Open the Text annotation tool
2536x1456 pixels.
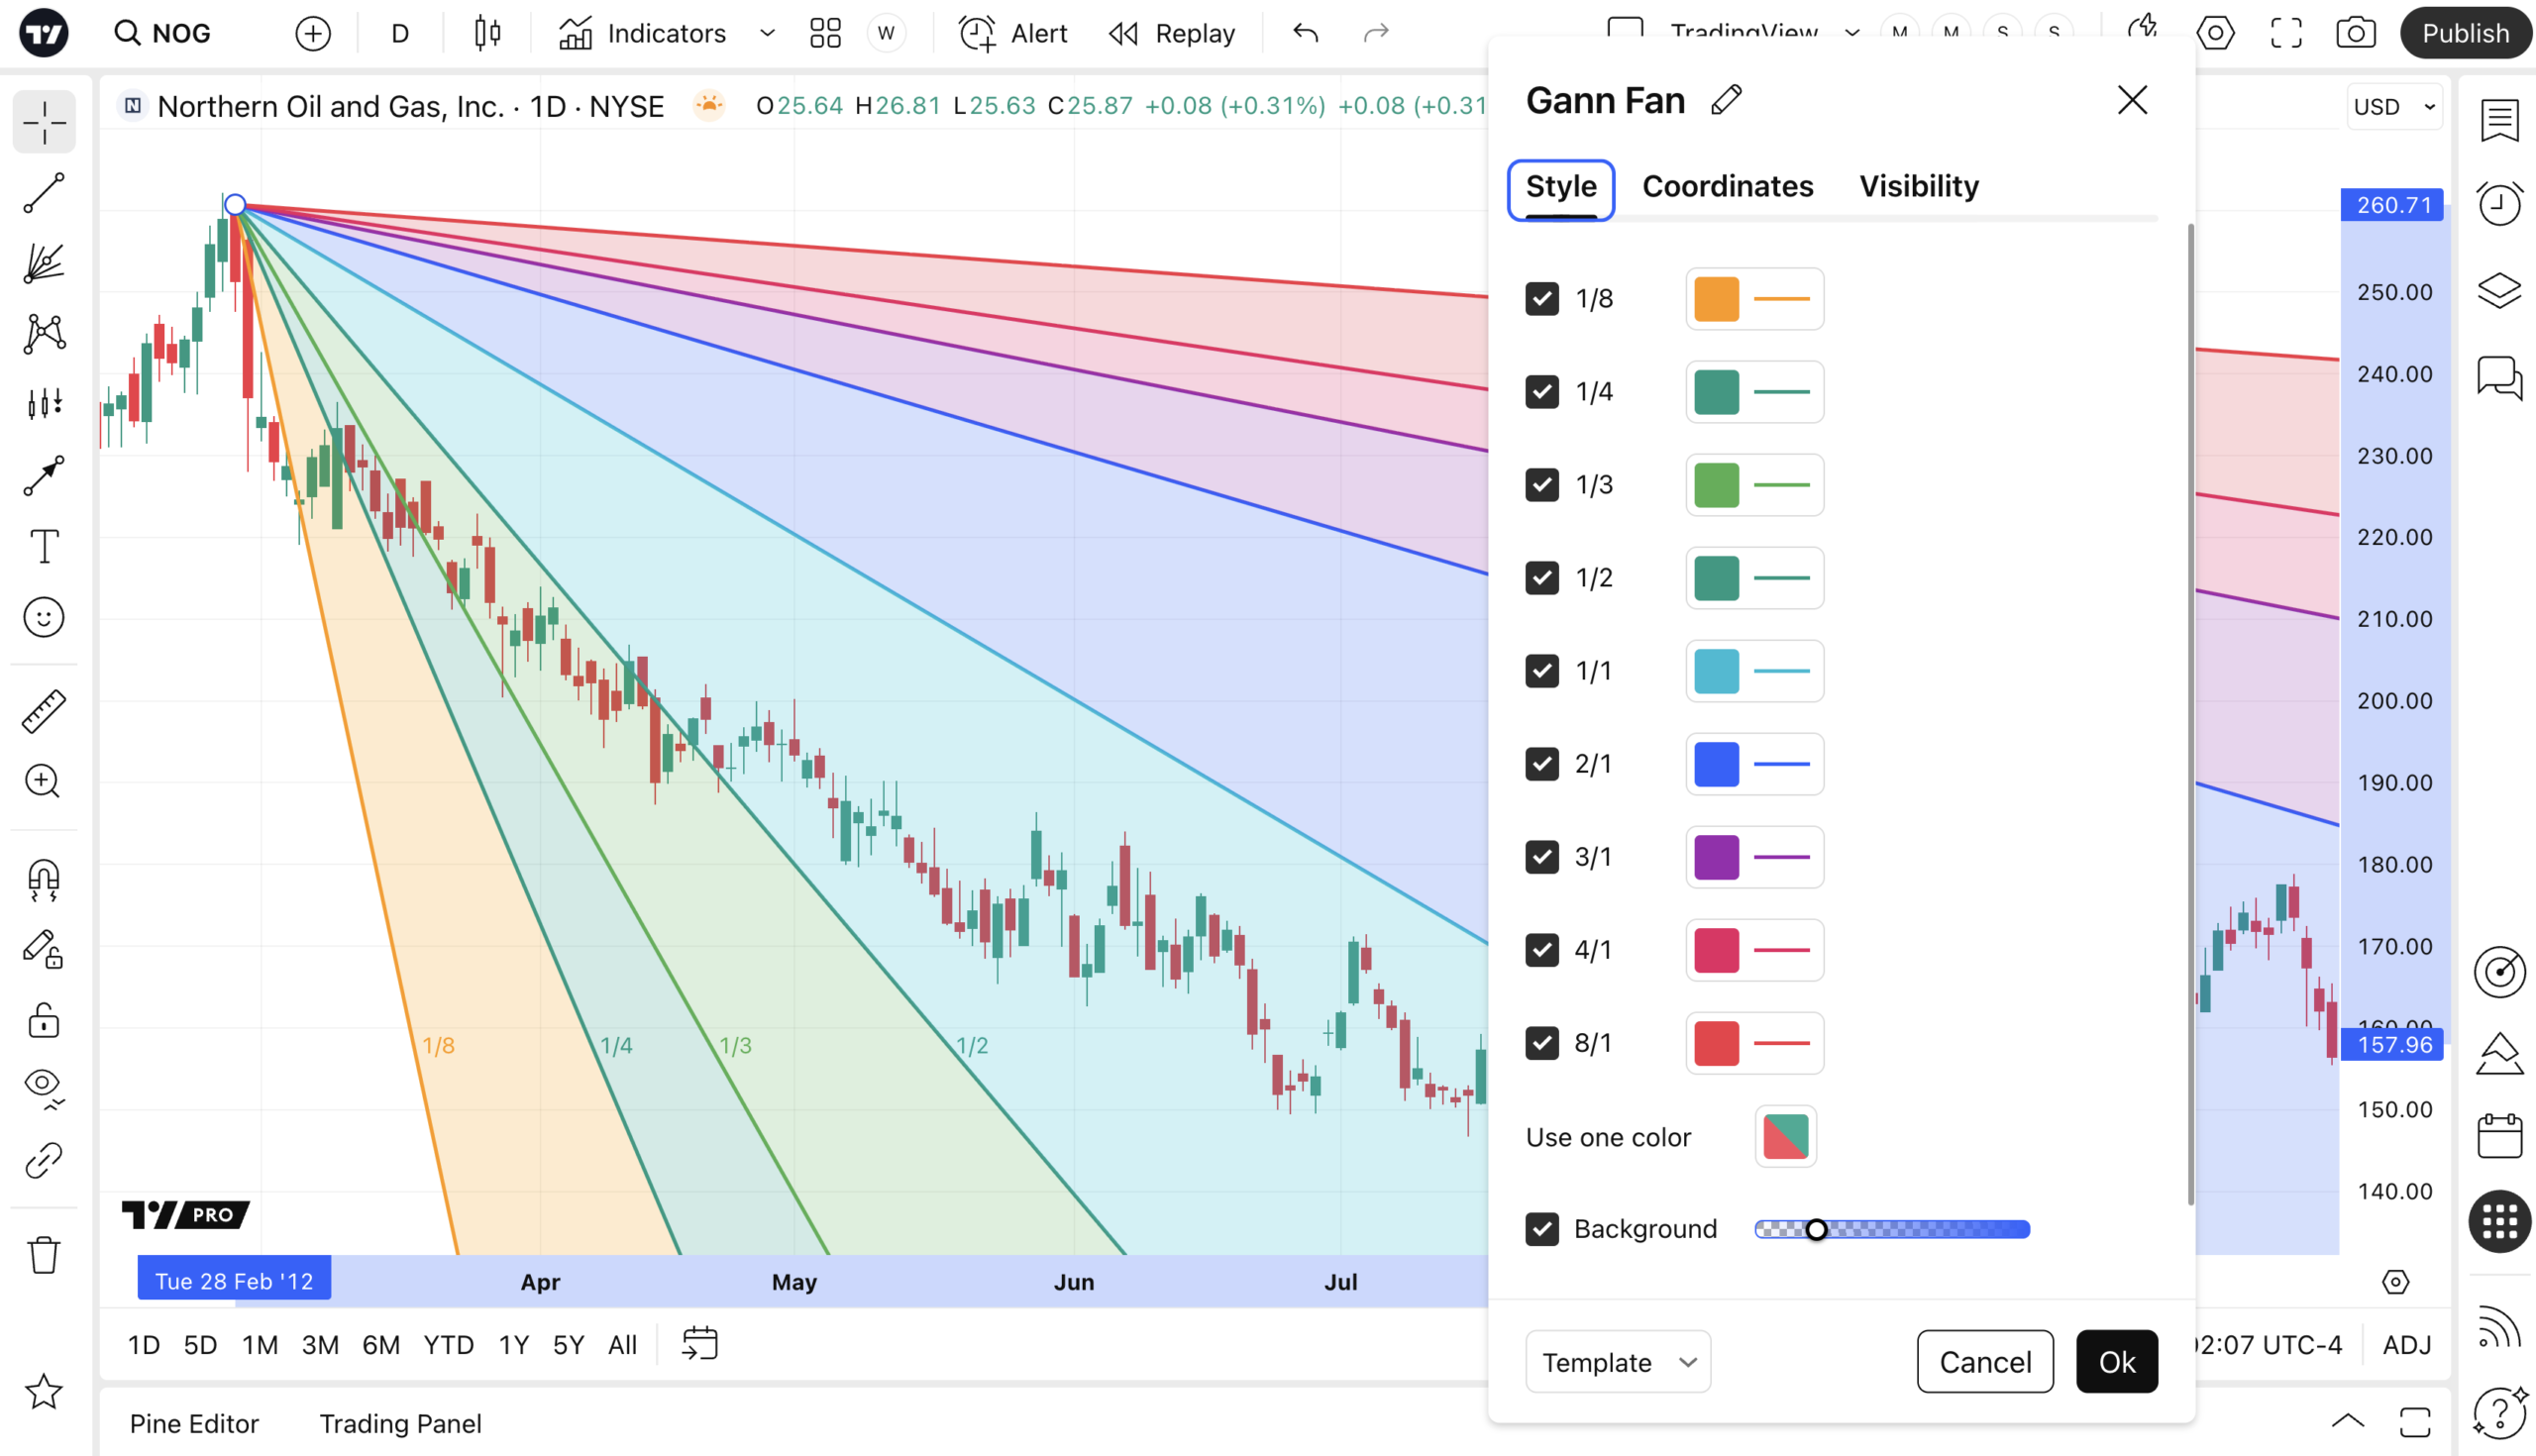coord(43,546)
